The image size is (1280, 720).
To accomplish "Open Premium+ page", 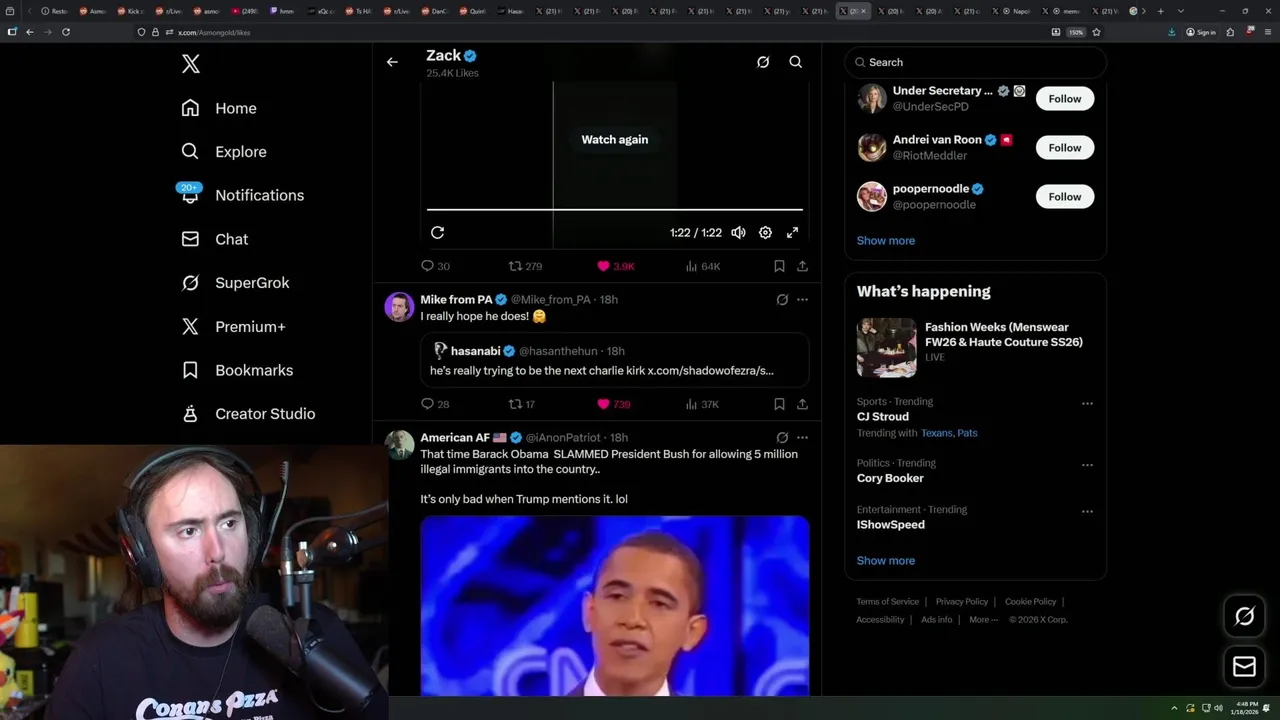I will (x=233, y=326).
